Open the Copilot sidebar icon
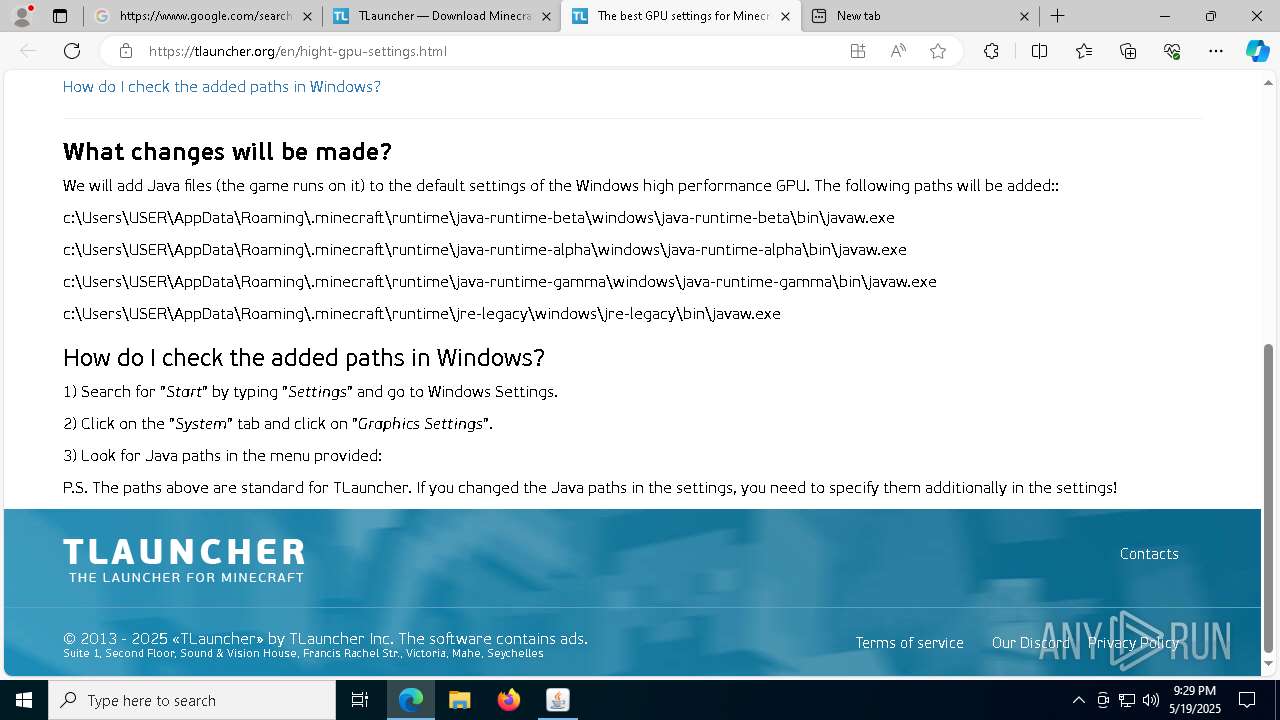1280x720 pixels. tap(1257, 51)
